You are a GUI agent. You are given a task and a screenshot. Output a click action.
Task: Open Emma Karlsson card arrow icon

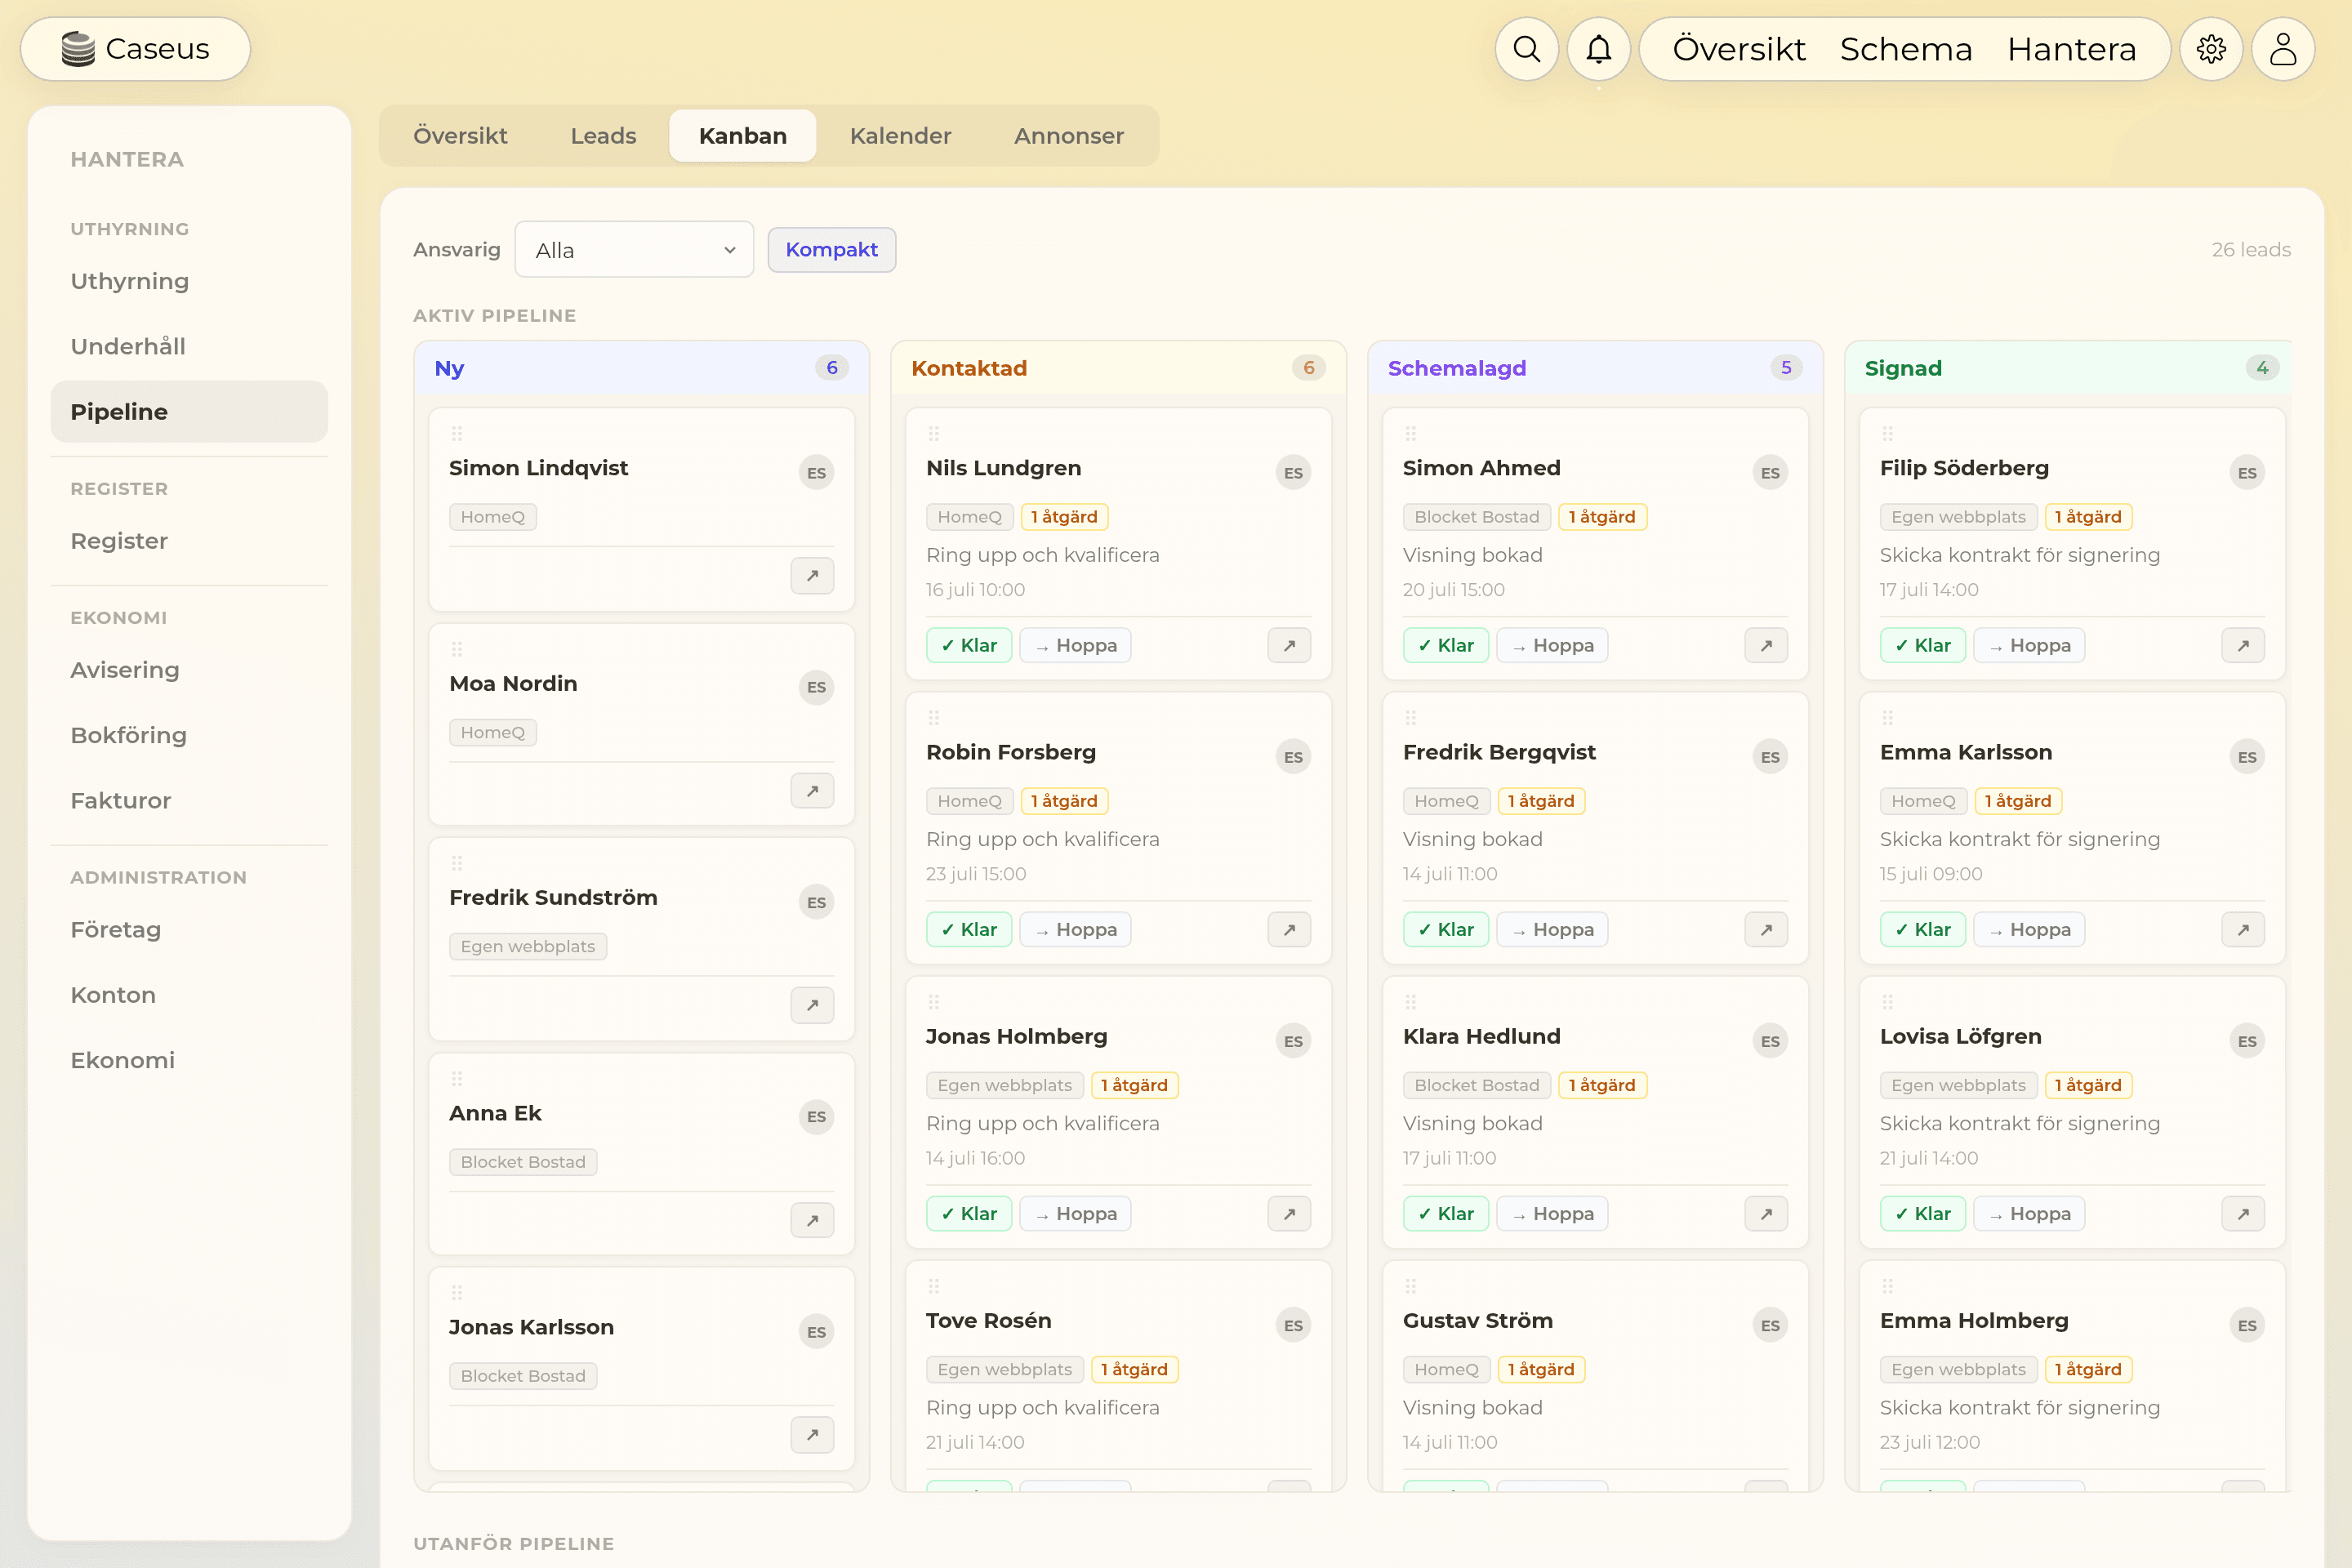pyautogui.click(x=2243, y=929)
